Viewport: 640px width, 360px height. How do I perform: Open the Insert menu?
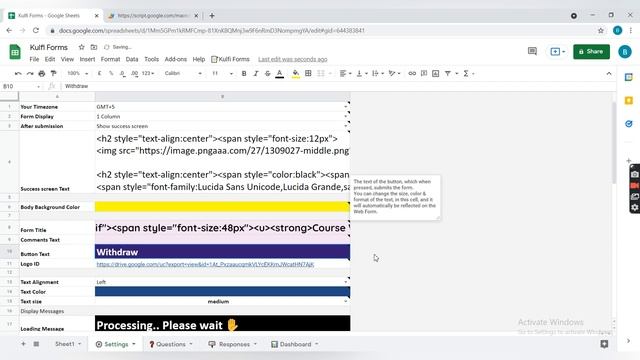(x=87, y=59)
